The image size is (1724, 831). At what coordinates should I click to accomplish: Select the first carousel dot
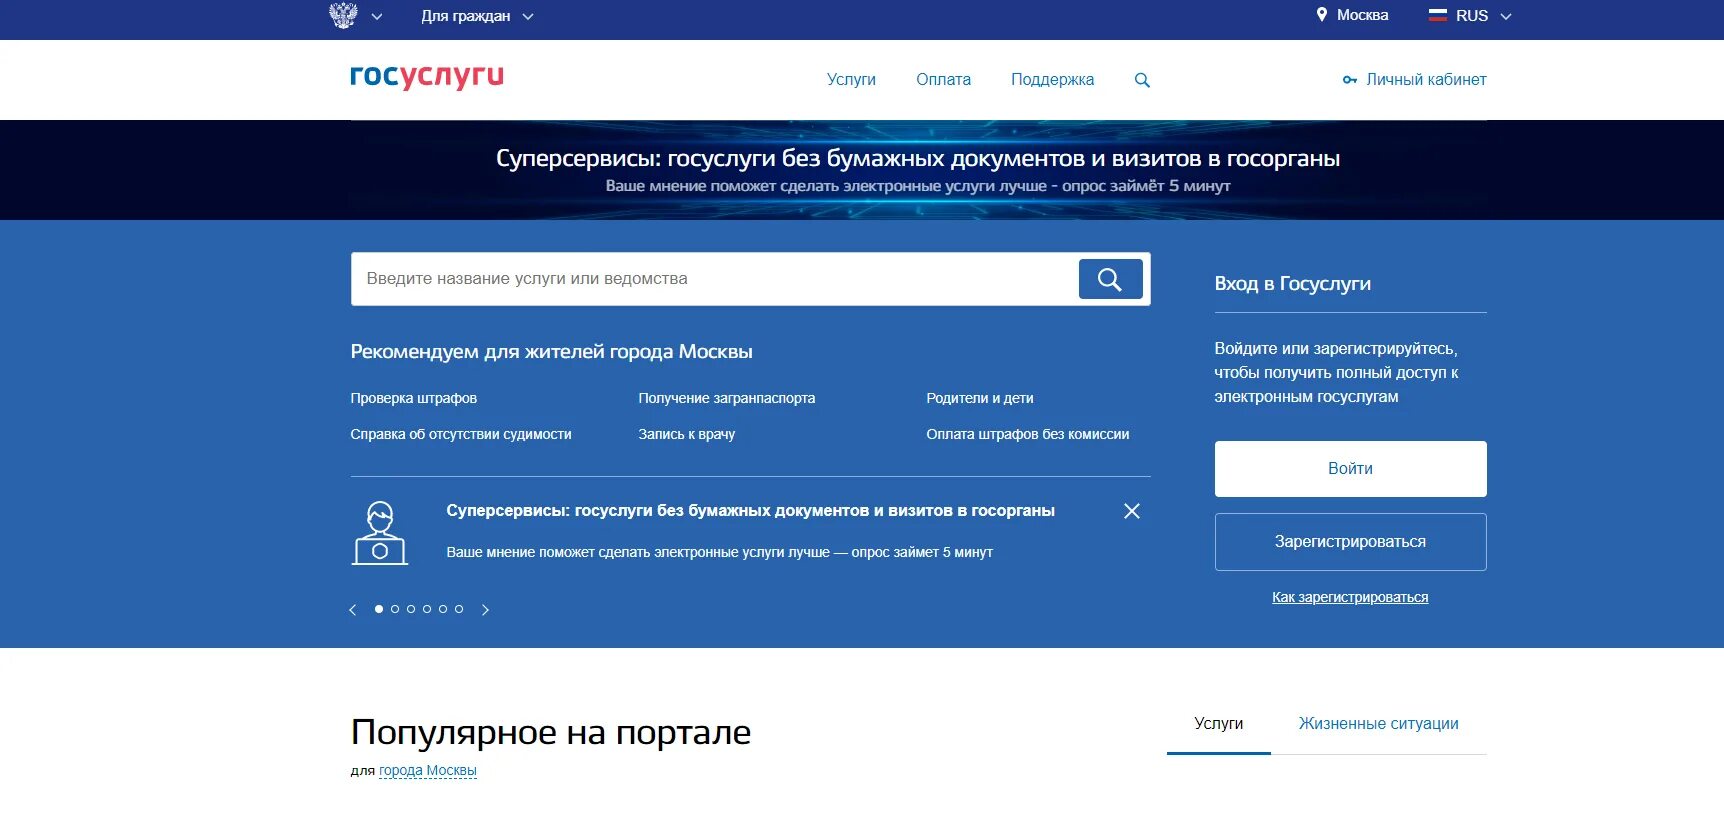(x=379, y=609)
